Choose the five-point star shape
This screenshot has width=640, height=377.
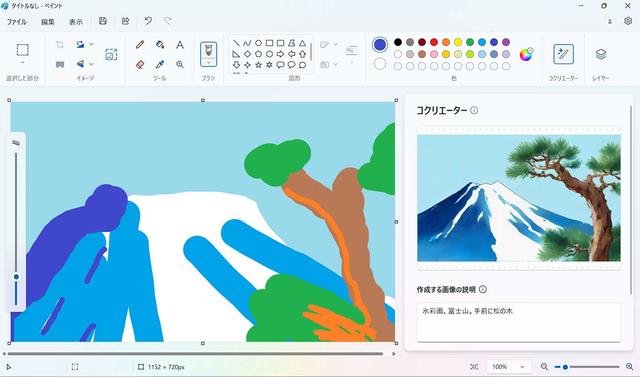[x=258, y=65]
